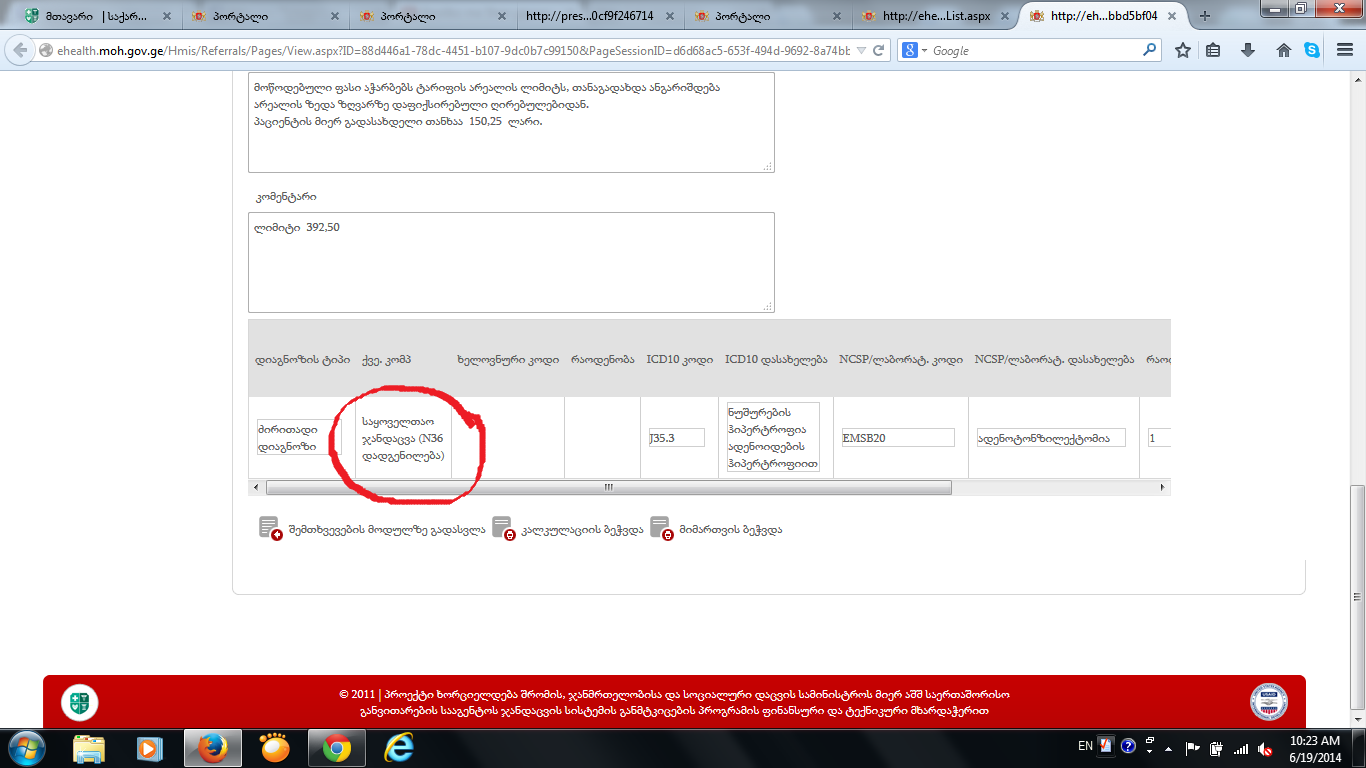Click the Skype icon in Firefox toolbar
This screenshot has height=768, width=1366.
tap(1312, 50)
